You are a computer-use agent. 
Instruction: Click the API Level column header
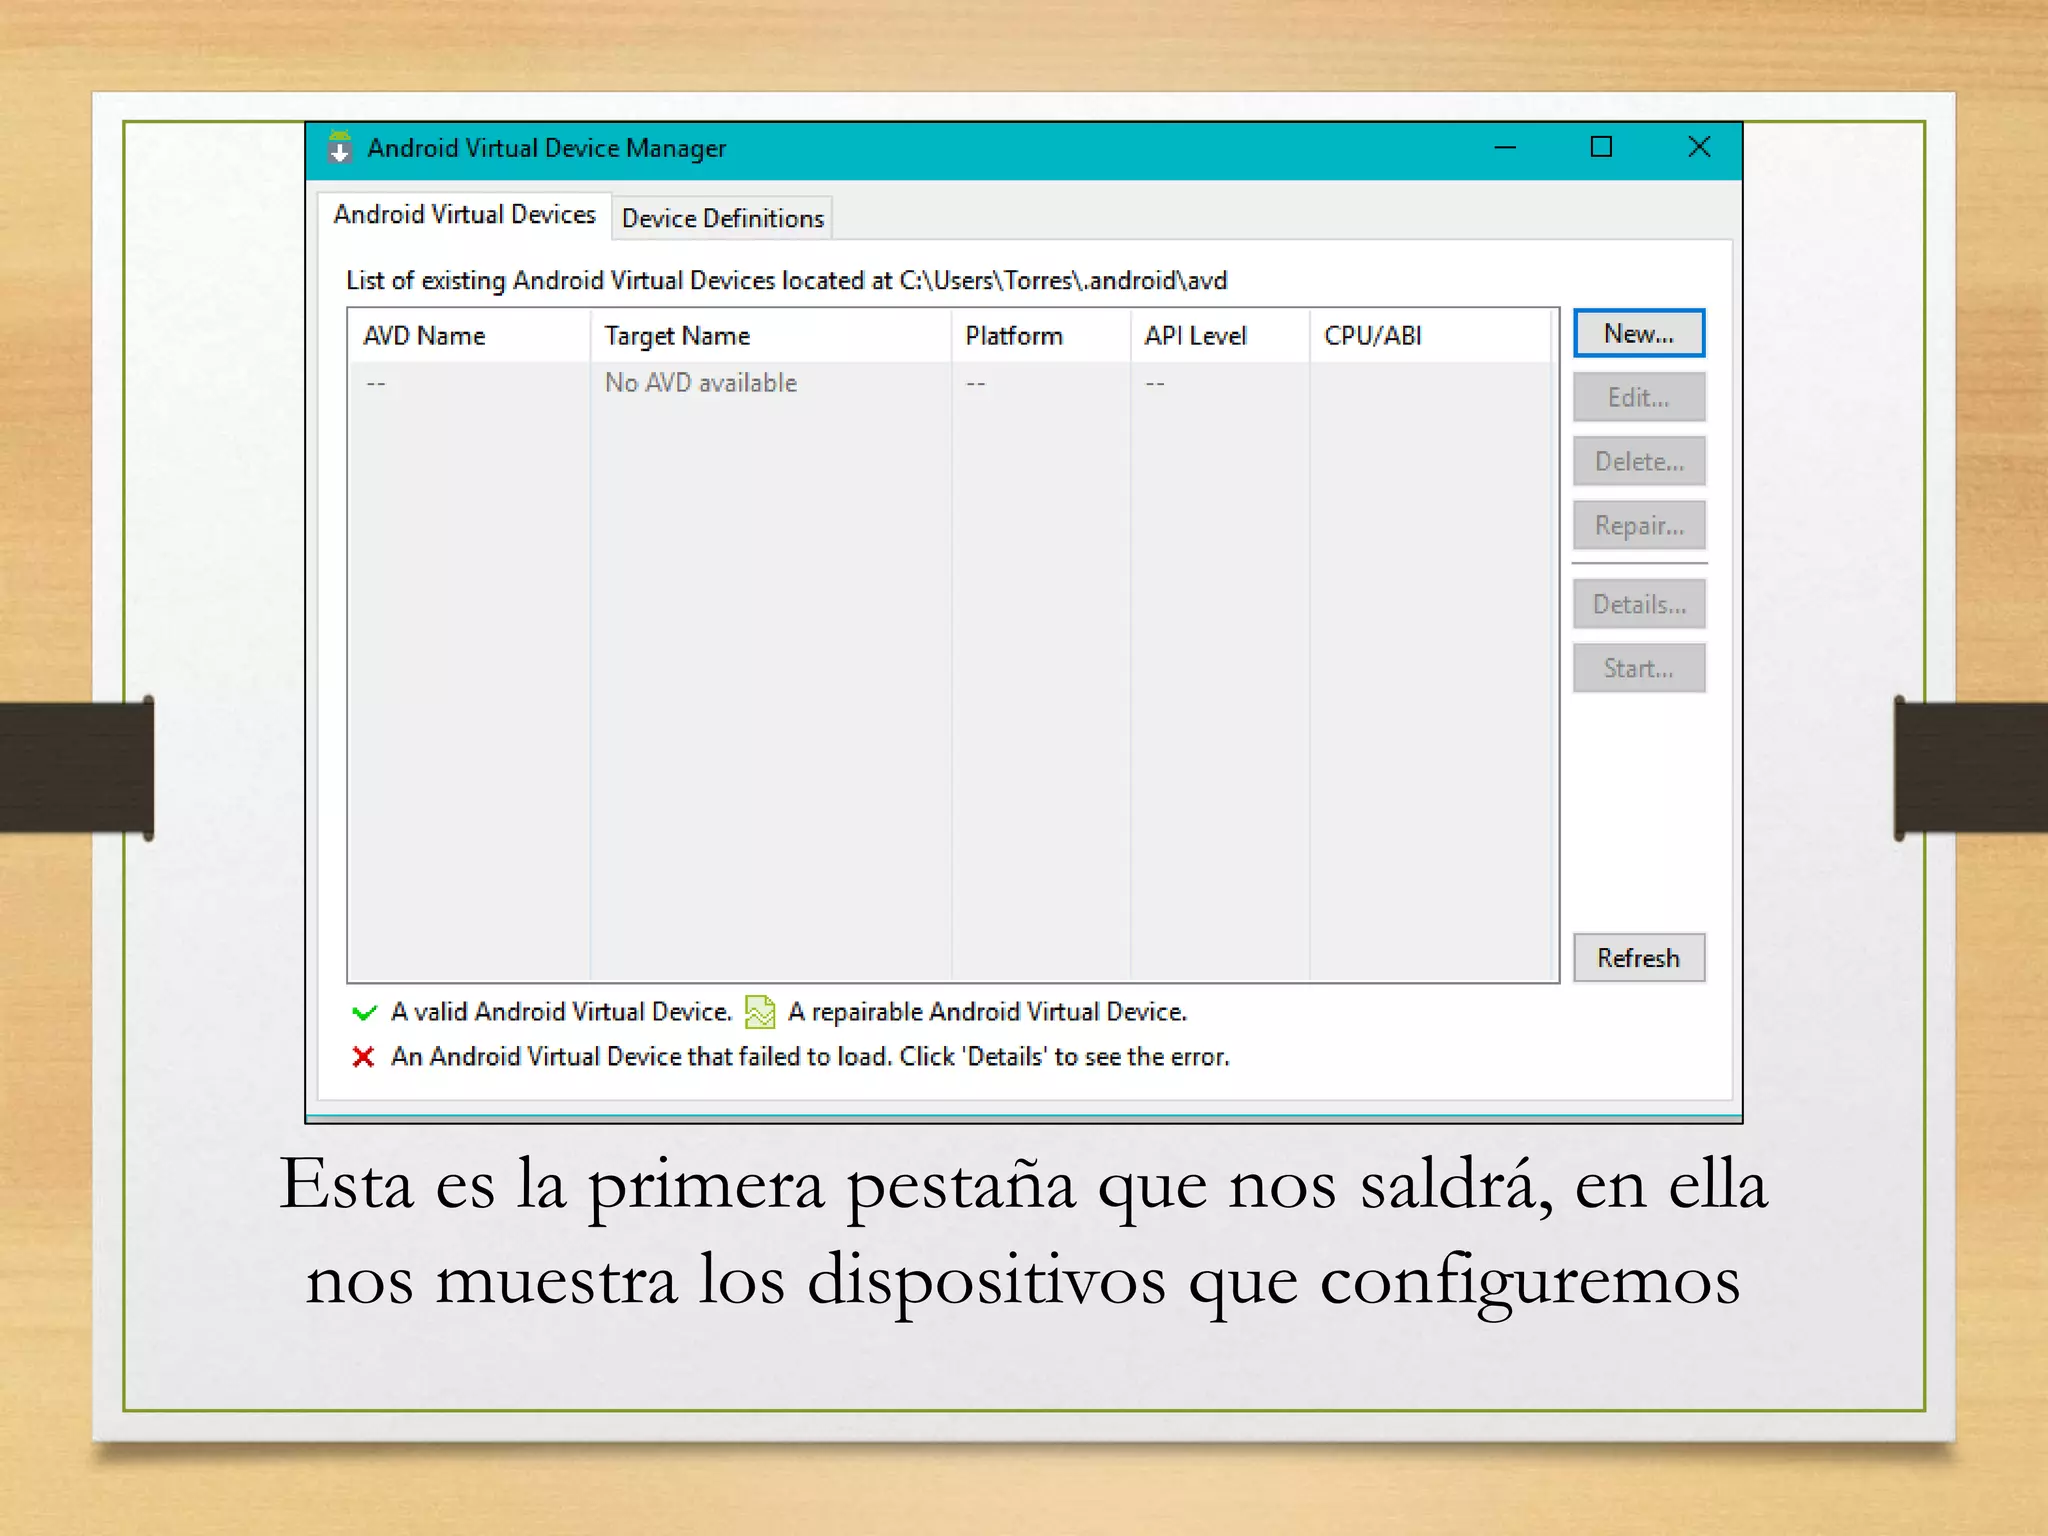pyautogui.click(x=1220, y=336)
